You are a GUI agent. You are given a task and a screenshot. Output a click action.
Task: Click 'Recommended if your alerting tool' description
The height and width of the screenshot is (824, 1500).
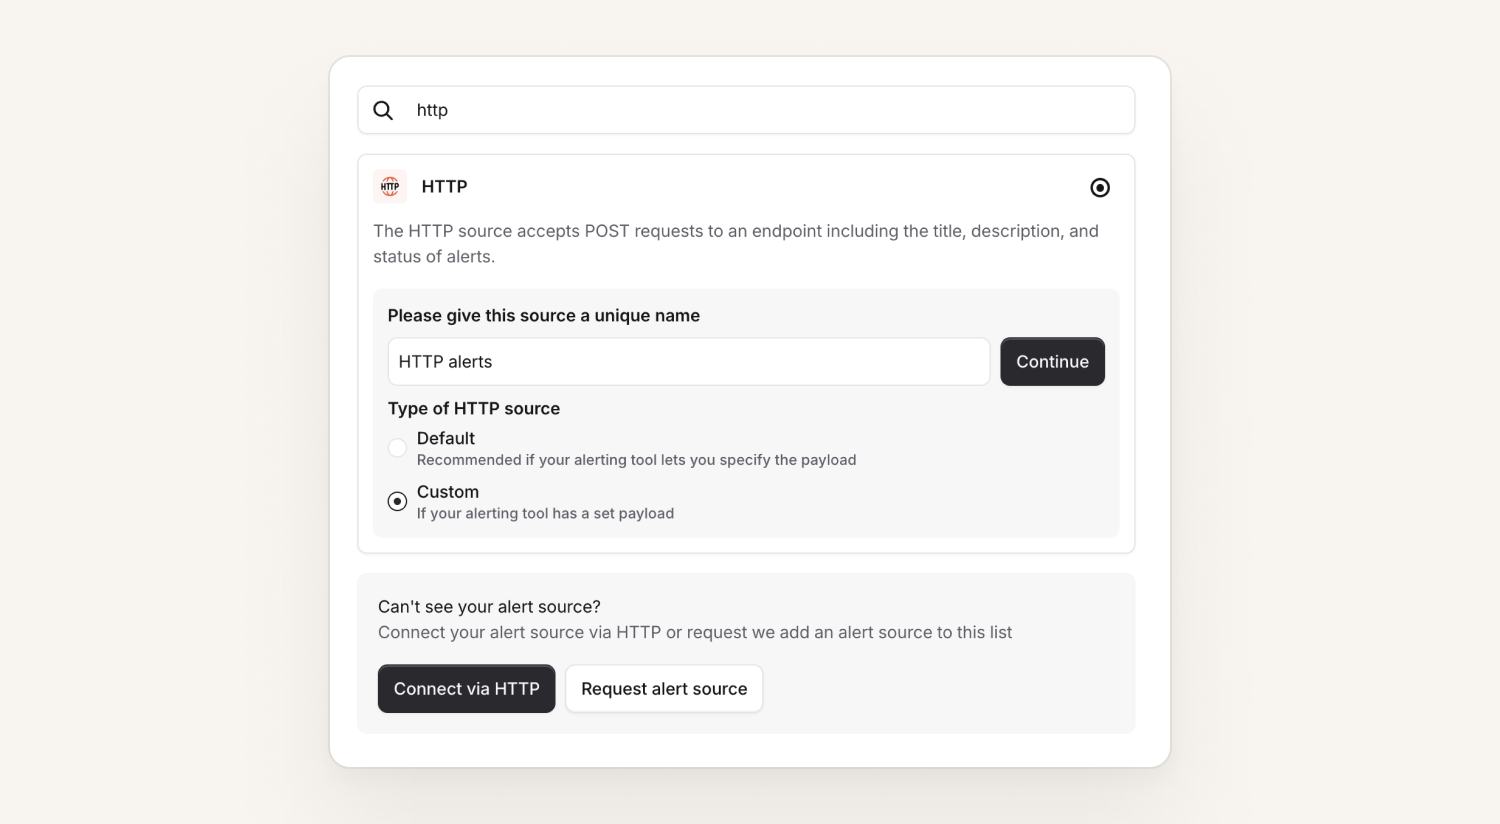tap(636, 460)
